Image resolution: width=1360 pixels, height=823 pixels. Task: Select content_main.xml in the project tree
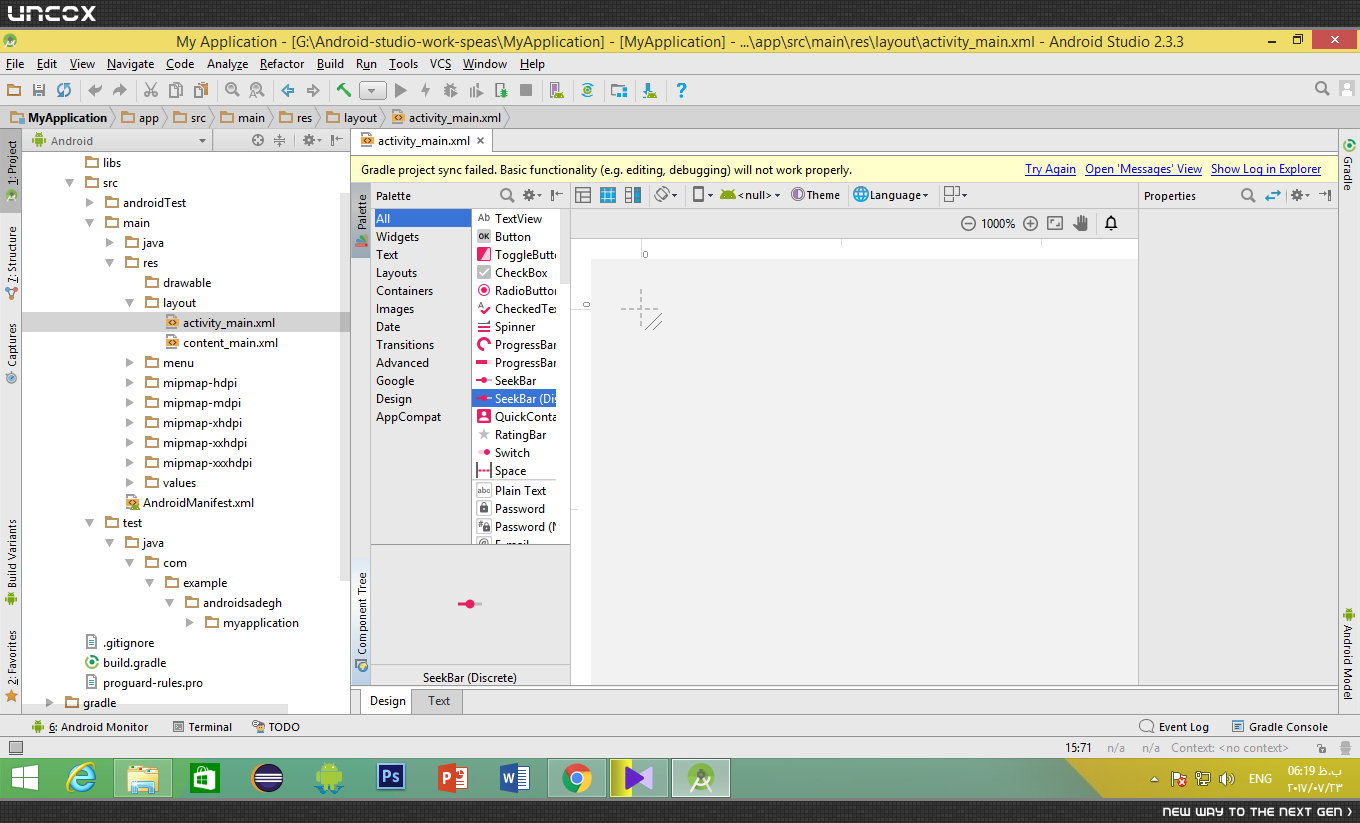coord(230,343)
